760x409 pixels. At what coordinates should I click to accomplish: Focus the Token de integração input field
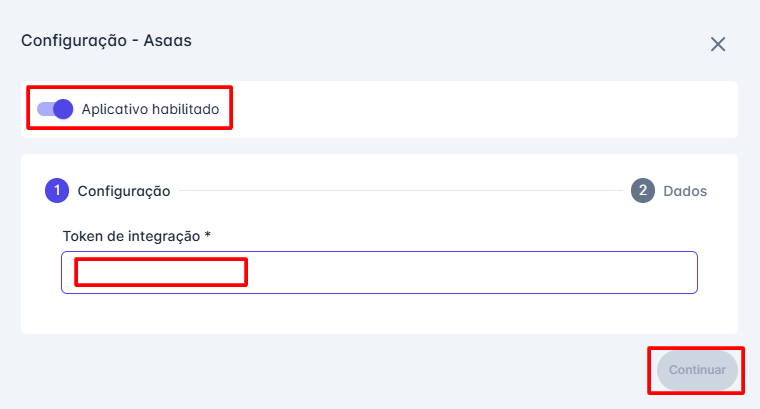379,272
